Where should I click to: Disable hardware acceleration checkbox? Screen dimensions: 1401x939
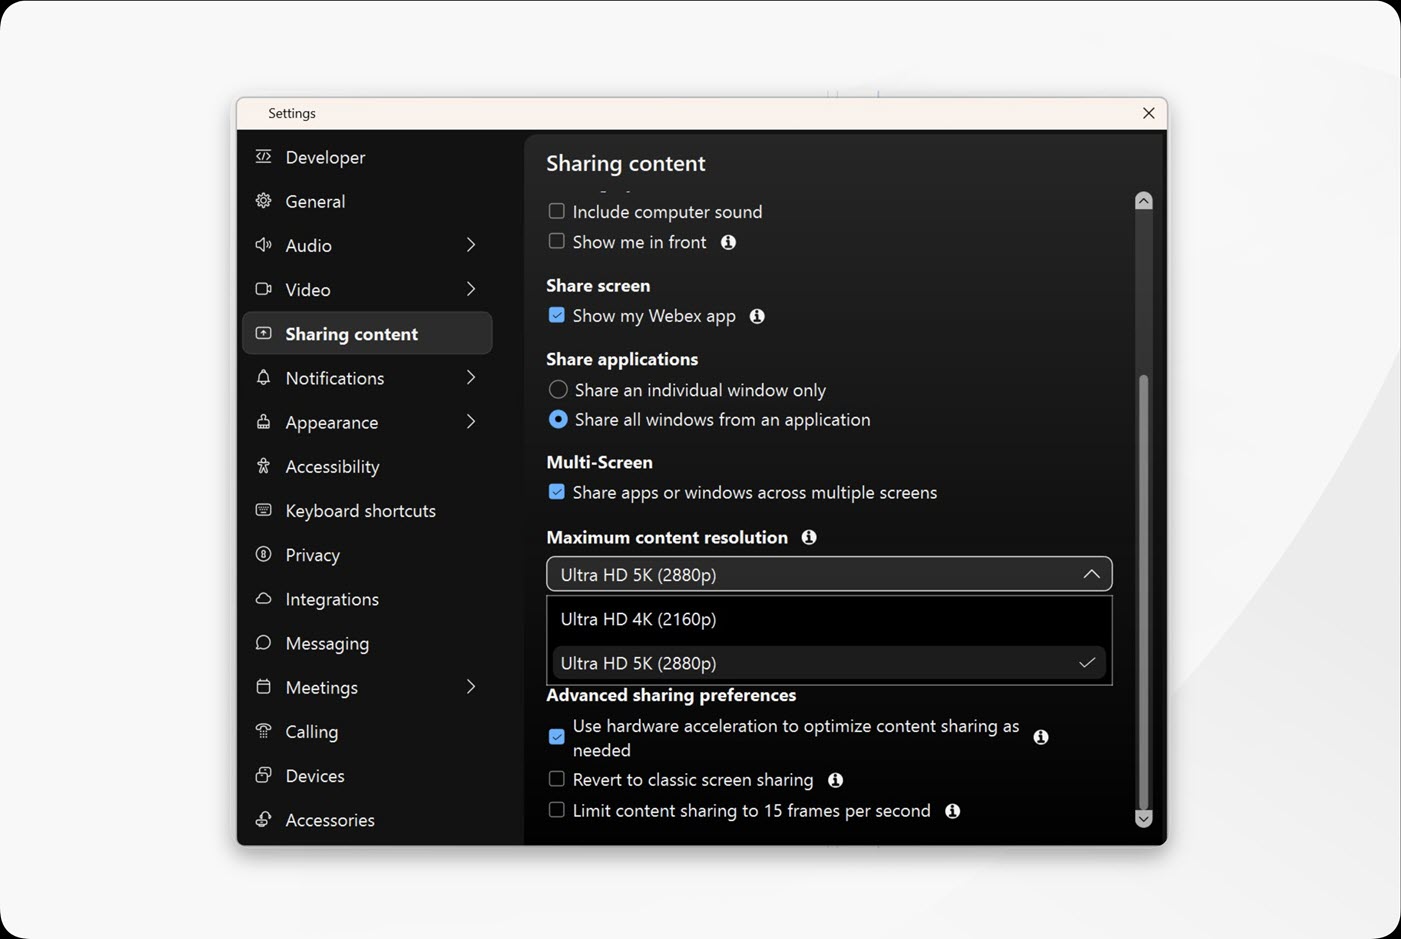tap(557, 737)
